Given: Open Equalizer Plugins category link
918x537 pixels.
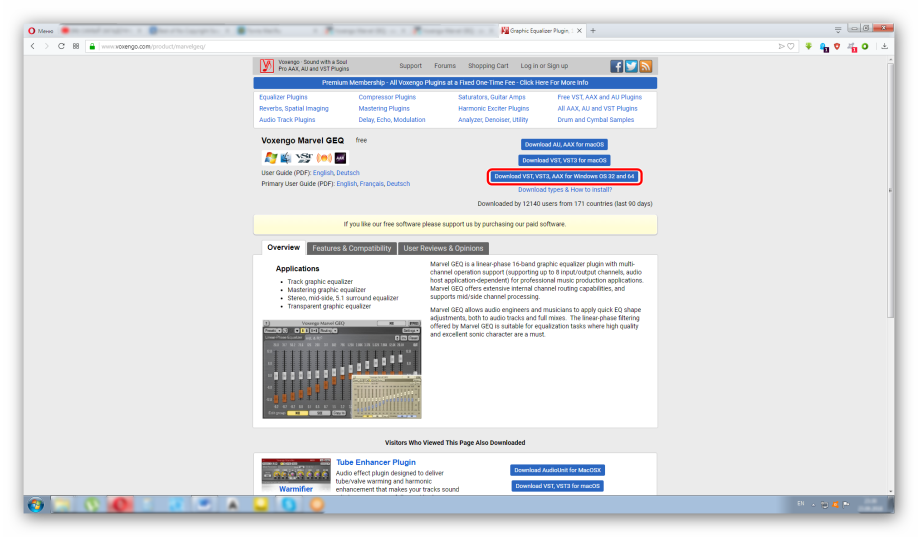Looking at the screenshot, I should (x=283, y=97).
